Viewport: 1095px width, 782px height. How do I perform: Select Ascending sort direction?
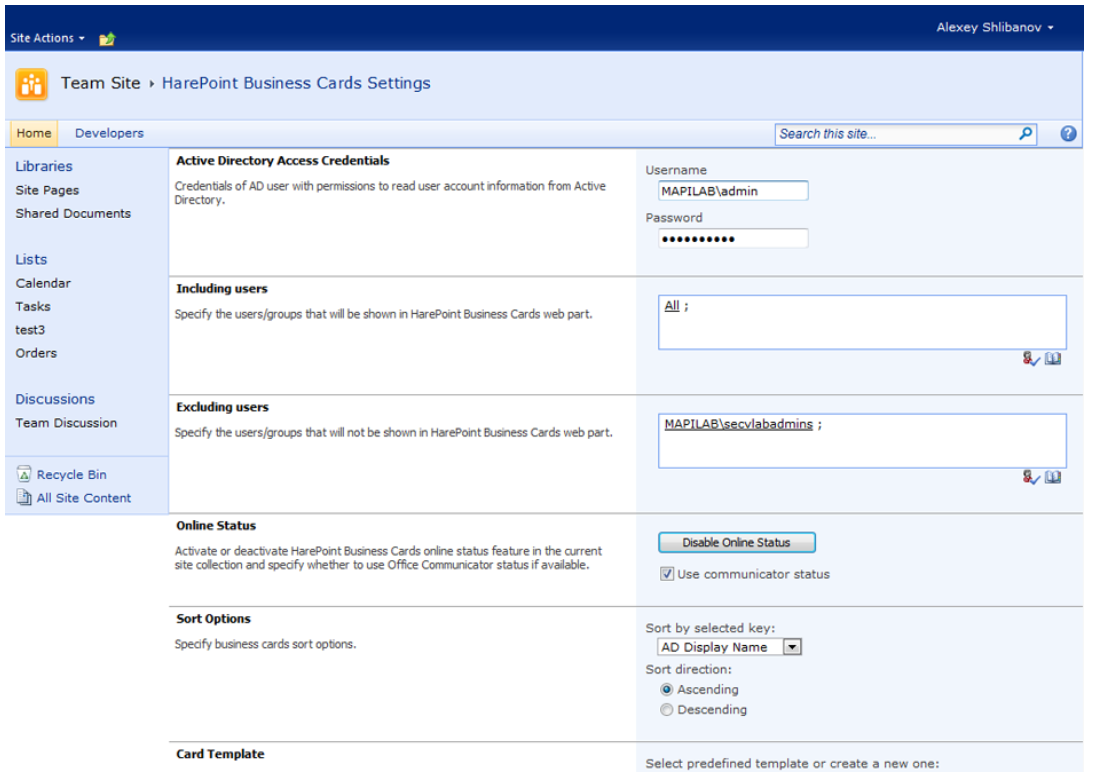pyautogui.click(x=667, y=690)
